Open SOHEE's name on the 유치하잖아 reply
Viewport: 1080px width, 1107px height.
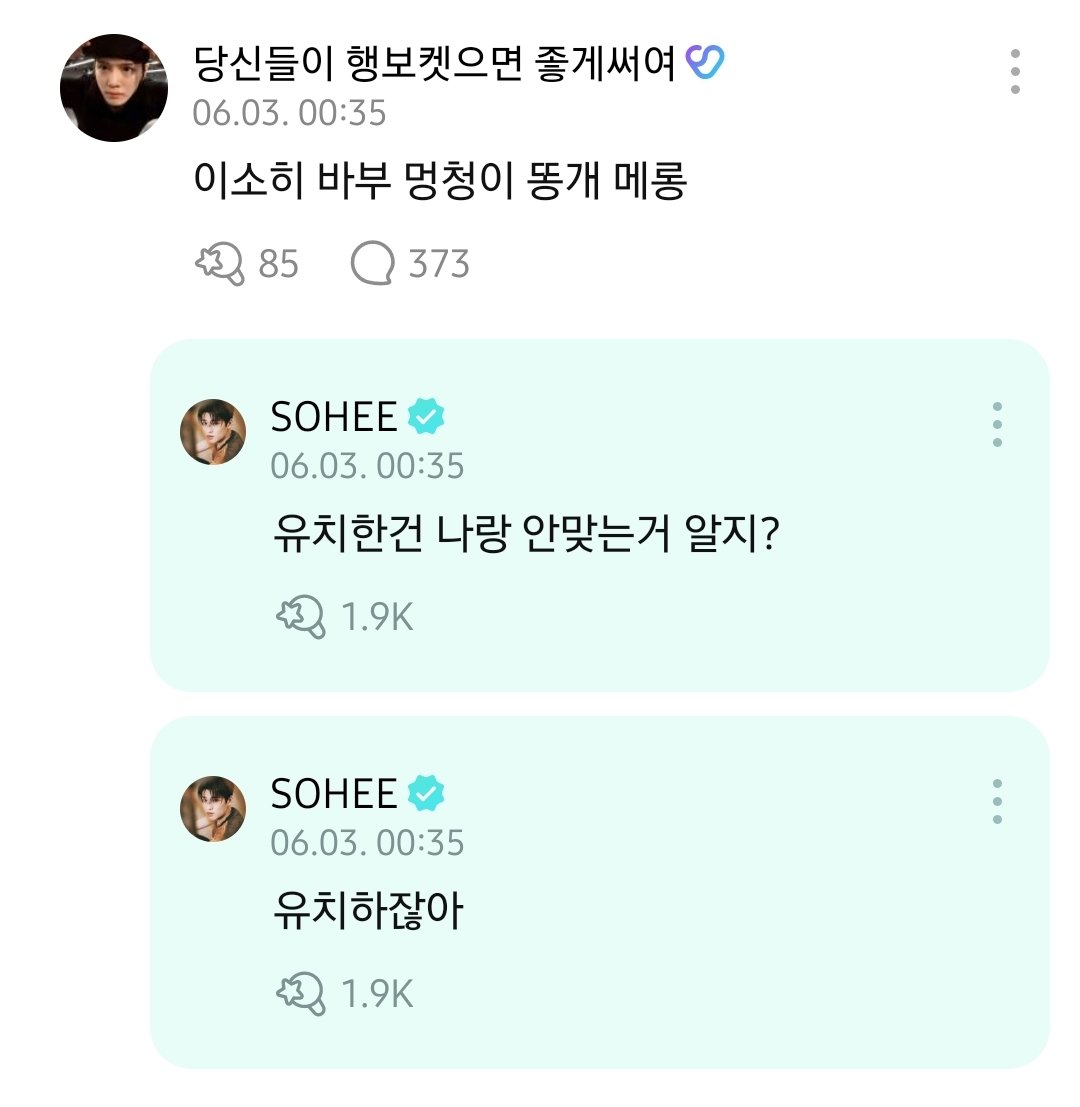tap(334, 795)
